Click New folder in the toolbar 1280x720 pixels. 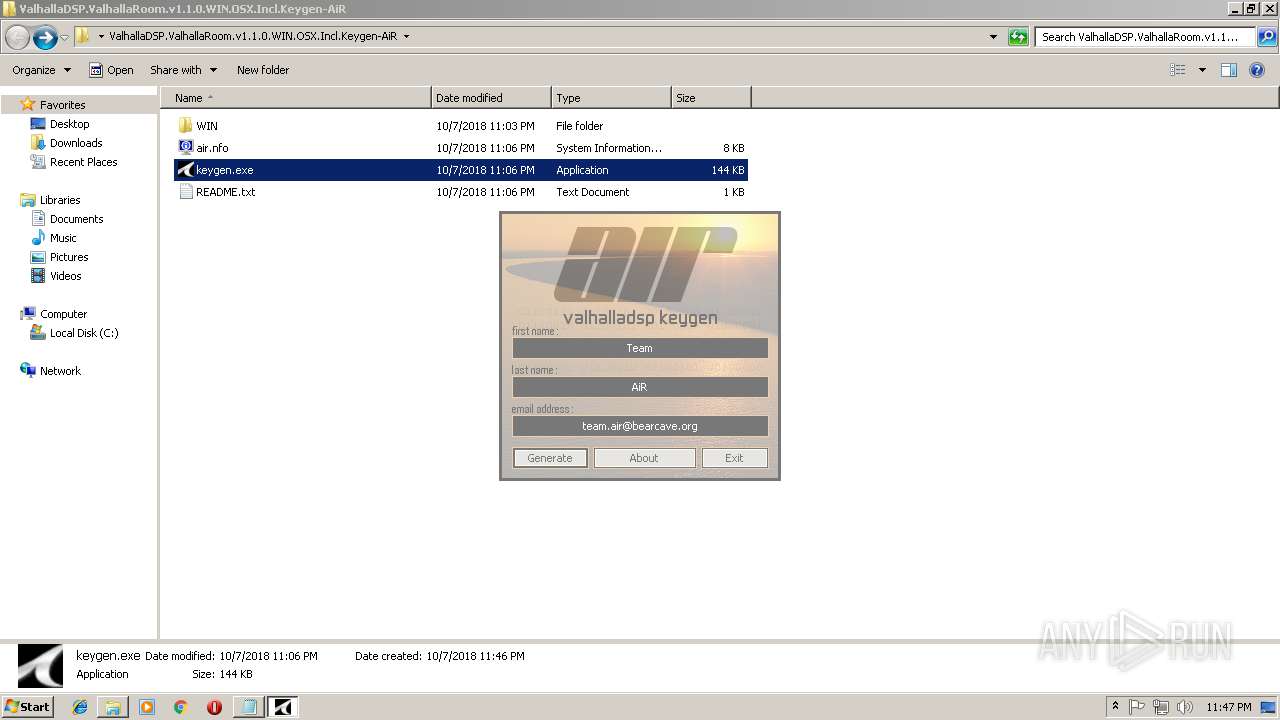click(x=263, y=70)
